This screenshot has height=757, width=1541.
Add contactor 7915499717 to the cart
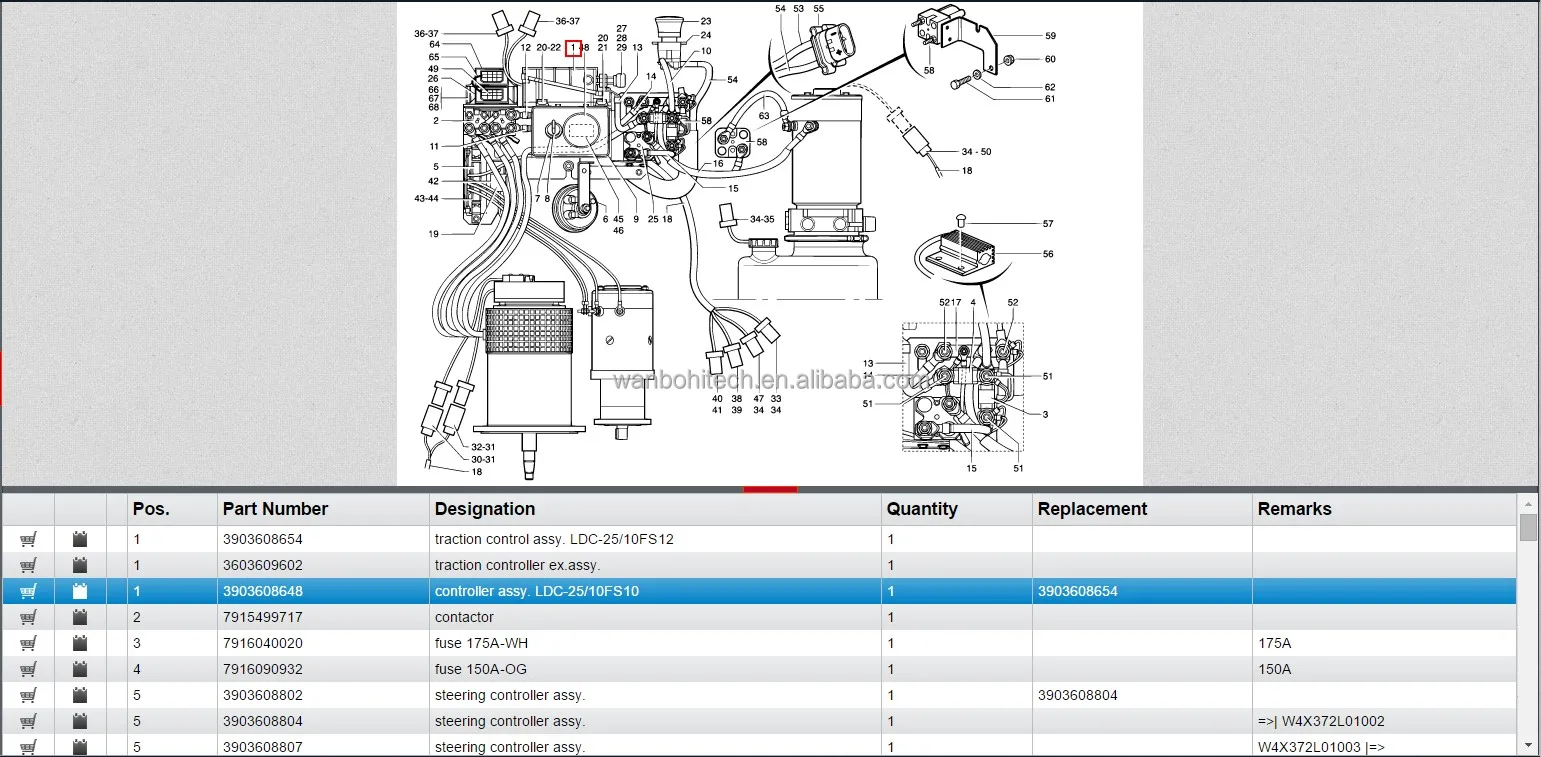click(x=28, y=617)
